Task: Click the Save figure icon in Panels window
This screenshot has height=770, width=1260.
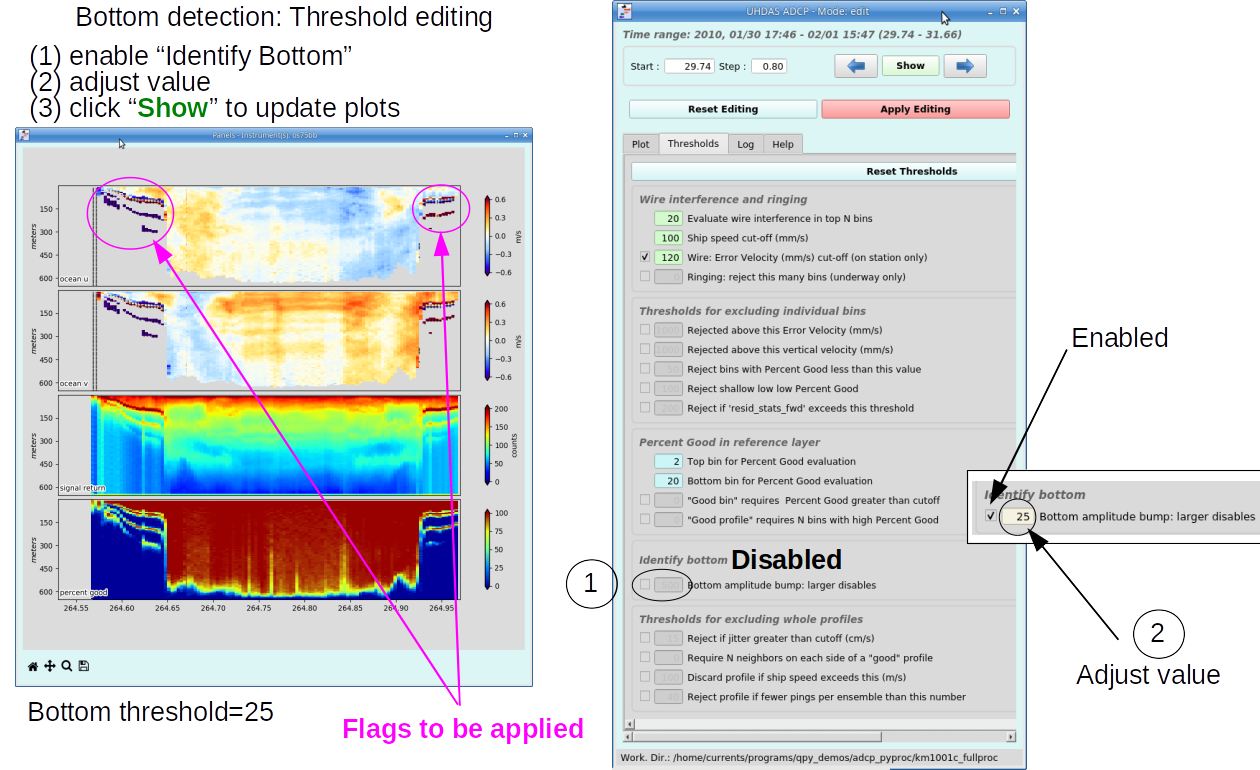Action: pos(84,665)
